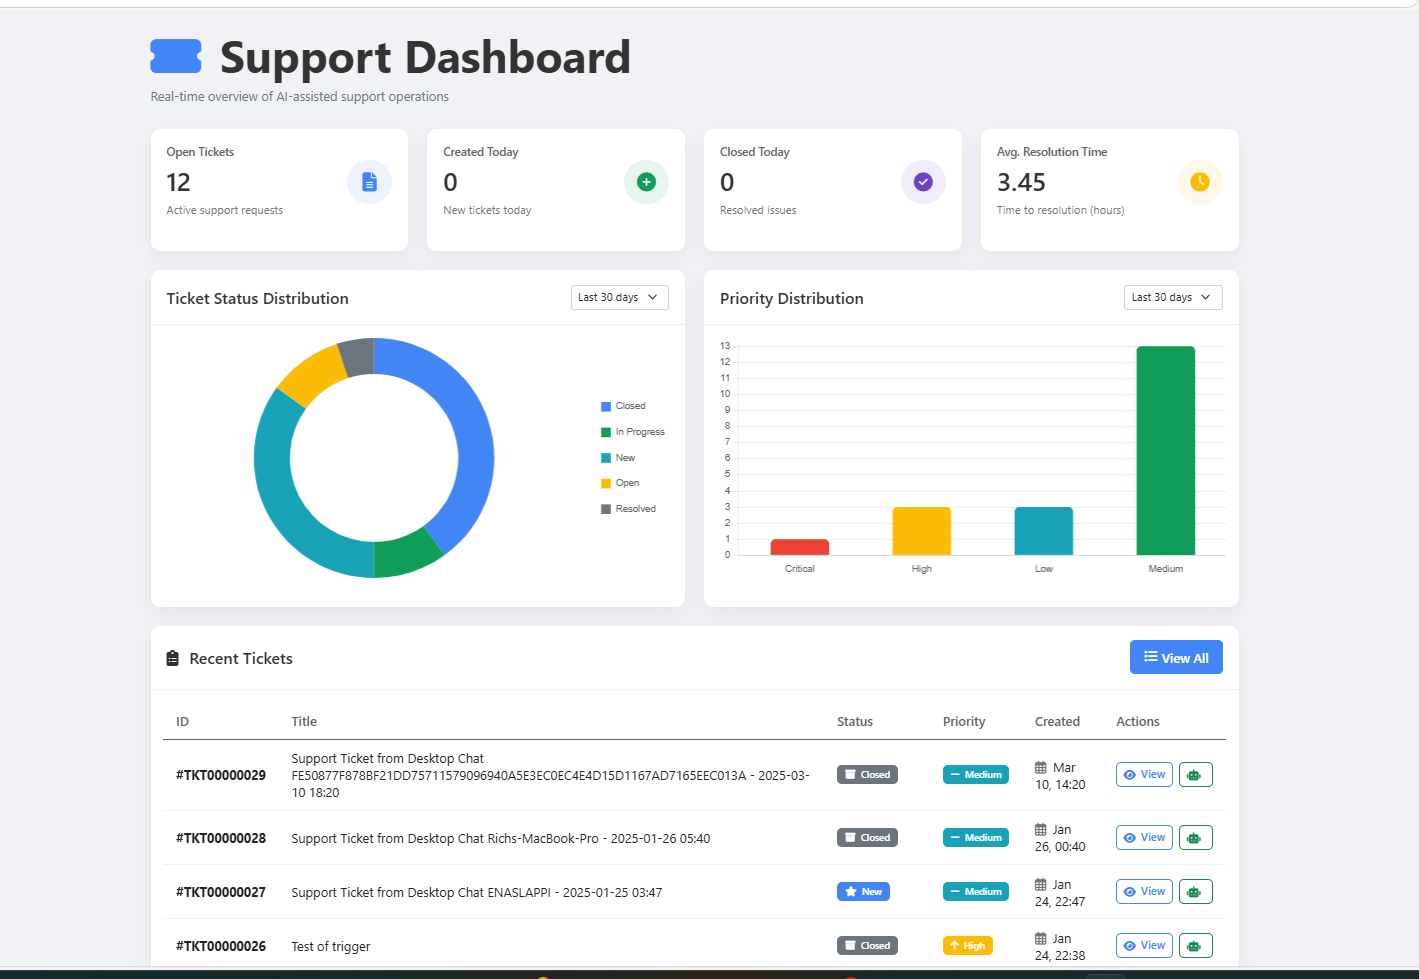This screenshot has height=979, width=1419.
Task: Open Priority Distribution period dropdown
Action: [x=1173, y=297]
